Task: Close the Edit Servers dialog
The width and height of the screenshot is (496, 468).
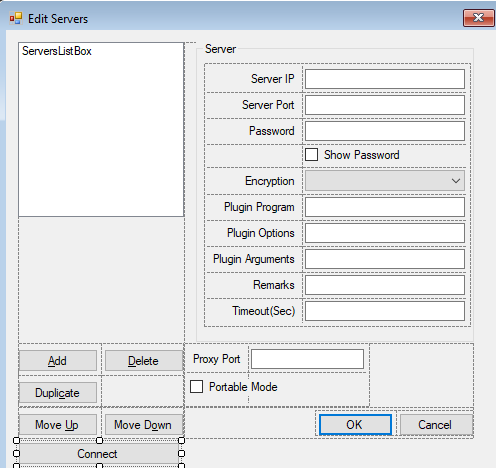Action: click(x=478, y=18)
